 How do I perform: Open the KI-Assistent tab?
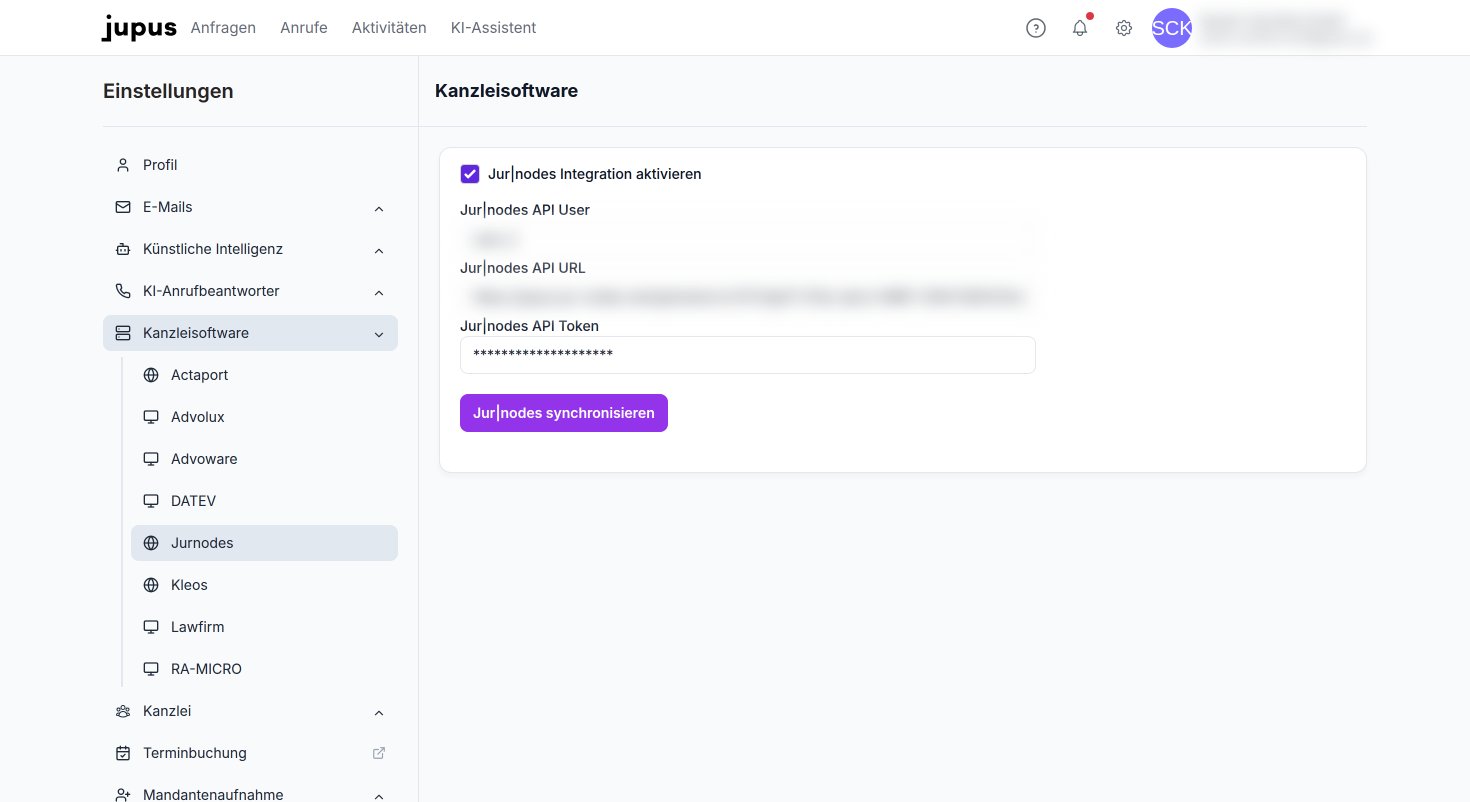click(x=494, y=28)
